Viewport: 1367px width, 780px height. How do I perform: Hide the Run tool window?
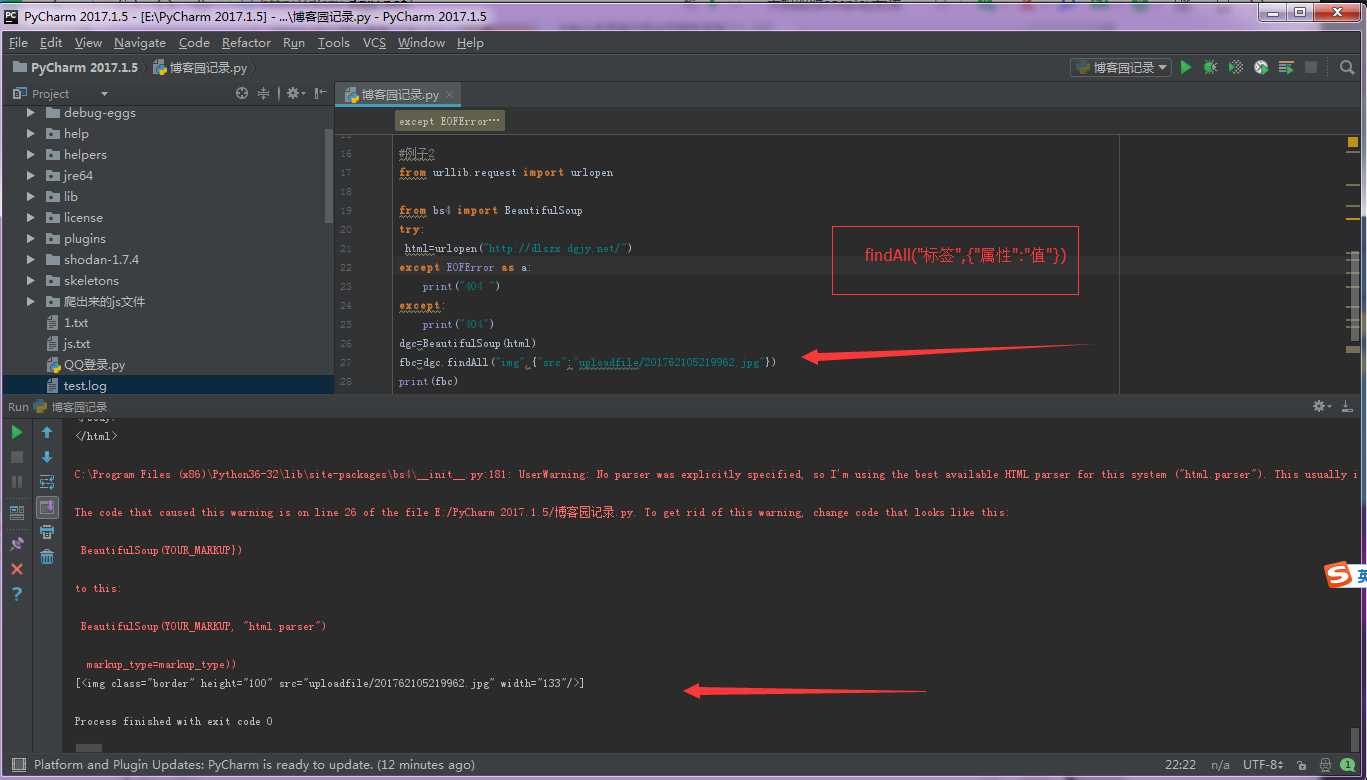click(1347, 406)
